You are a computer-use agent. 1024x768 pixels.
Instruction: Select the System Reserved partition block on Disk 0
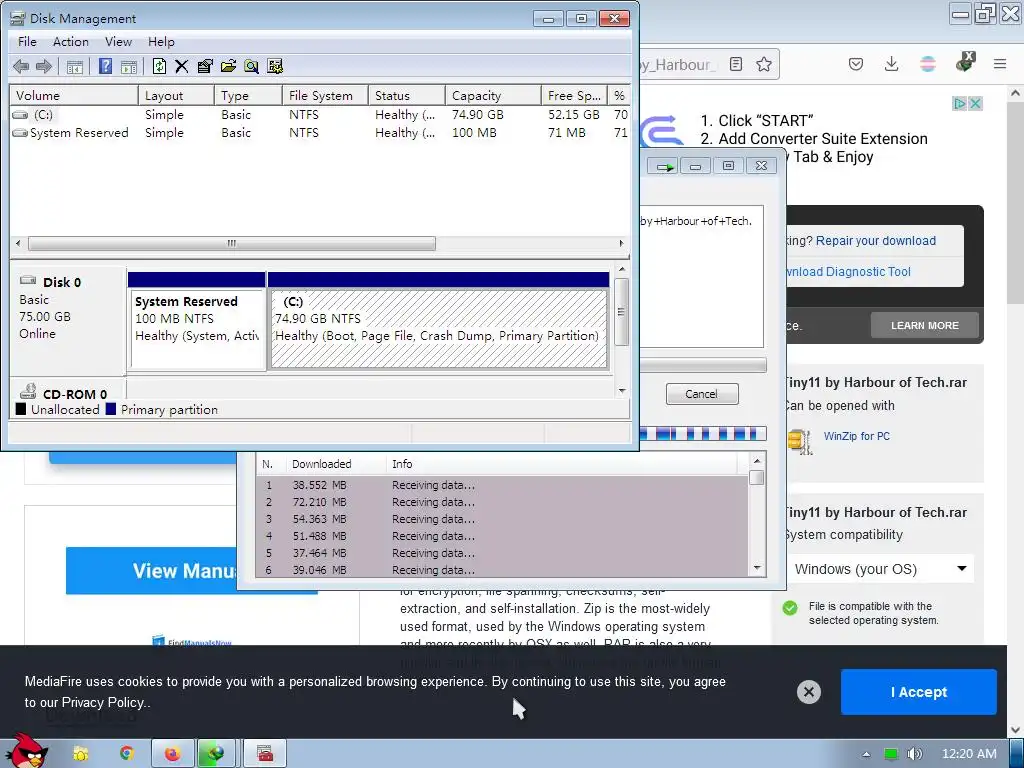pyautogui.click(x=197, y=321)
